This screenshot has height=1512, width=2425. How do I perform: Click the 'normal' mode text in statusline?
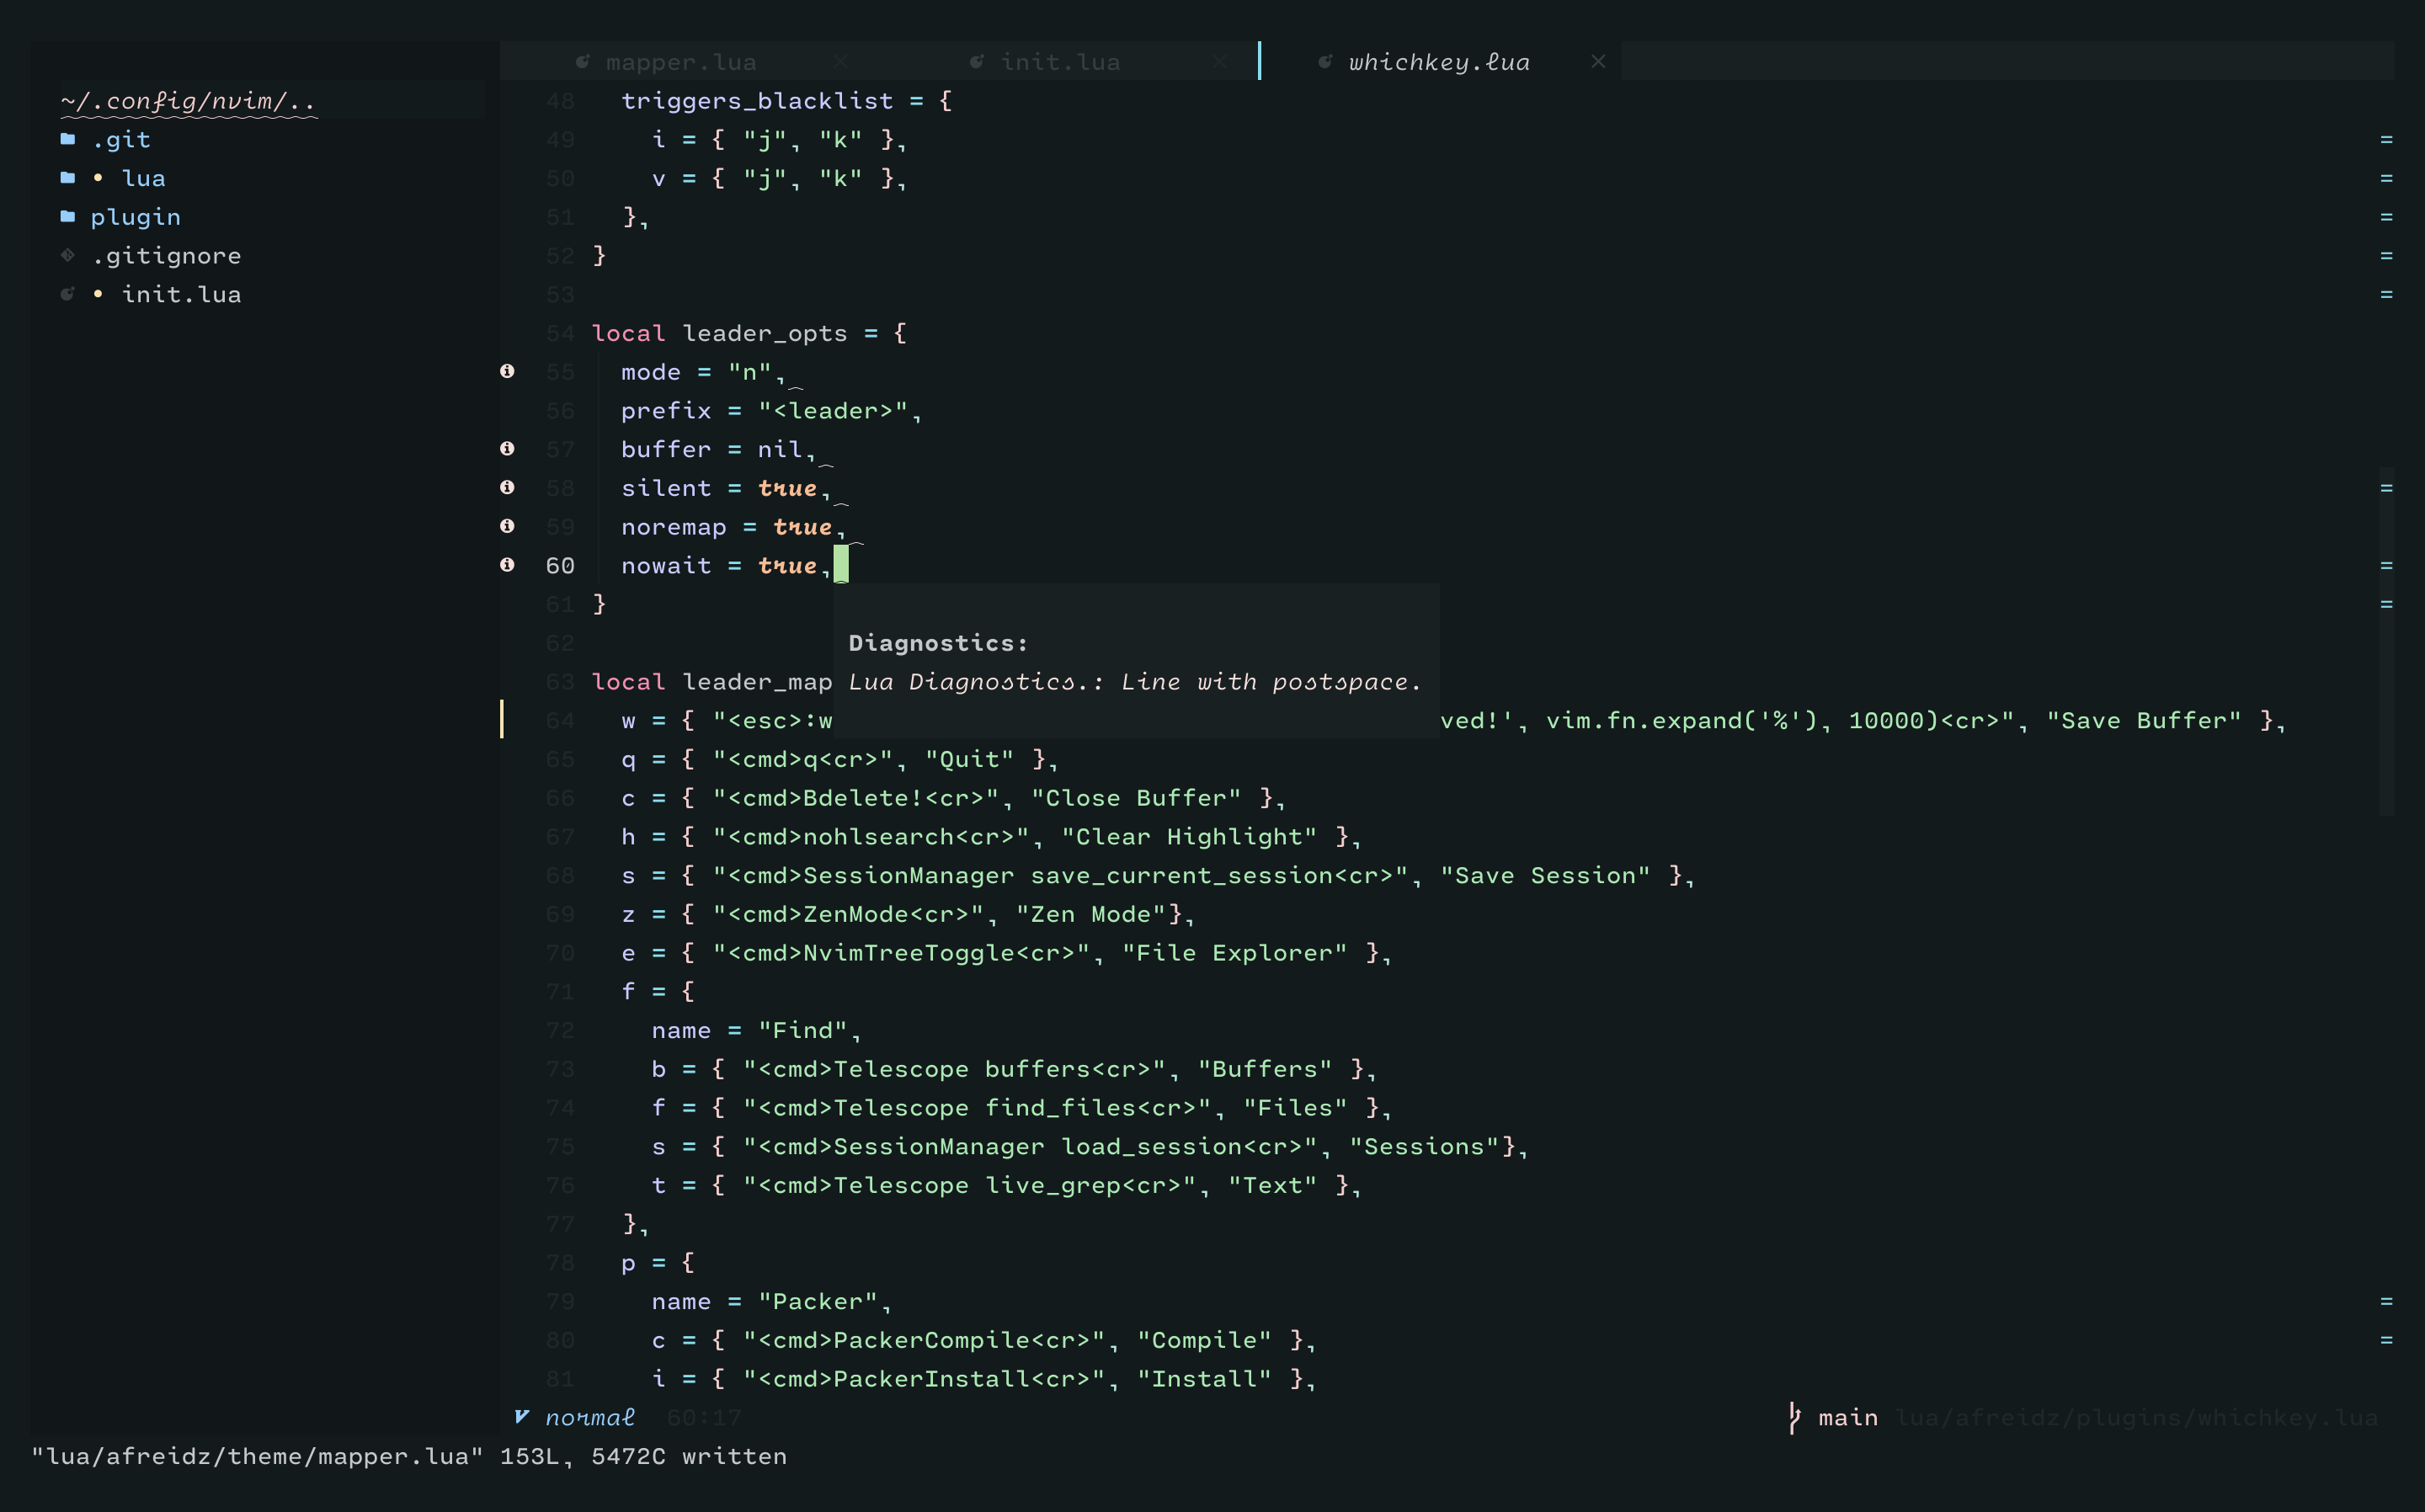point(590,1418)
